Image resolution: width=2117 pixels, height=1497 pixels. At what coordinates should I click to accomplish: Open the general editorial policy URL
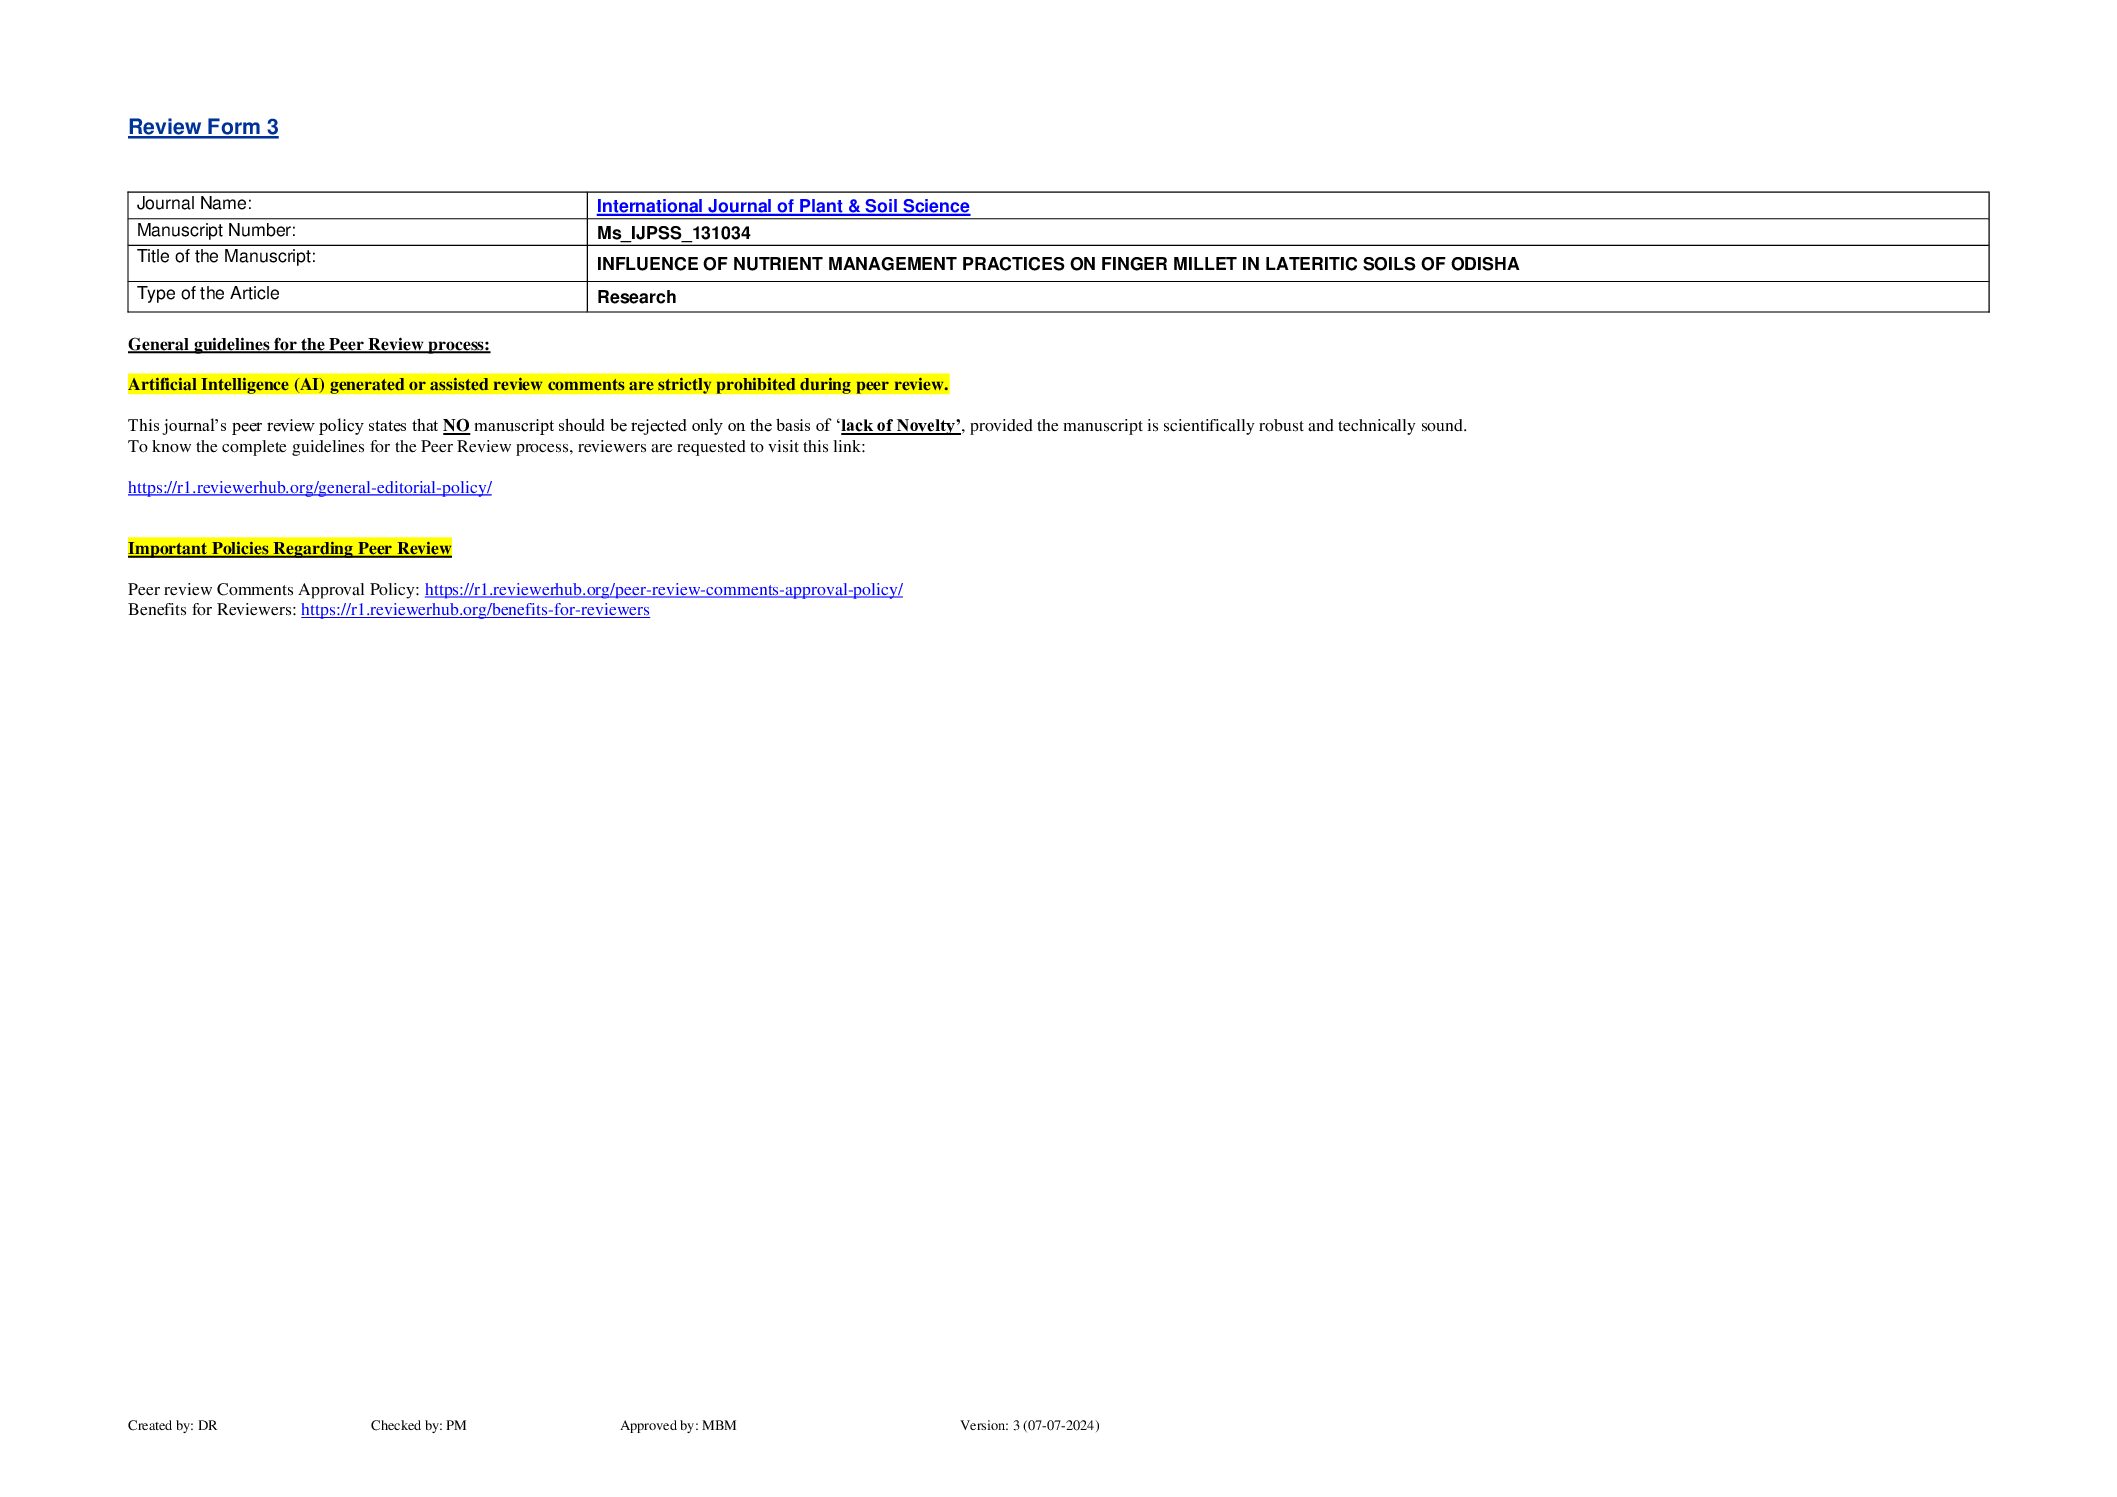(x=309, y=488)
